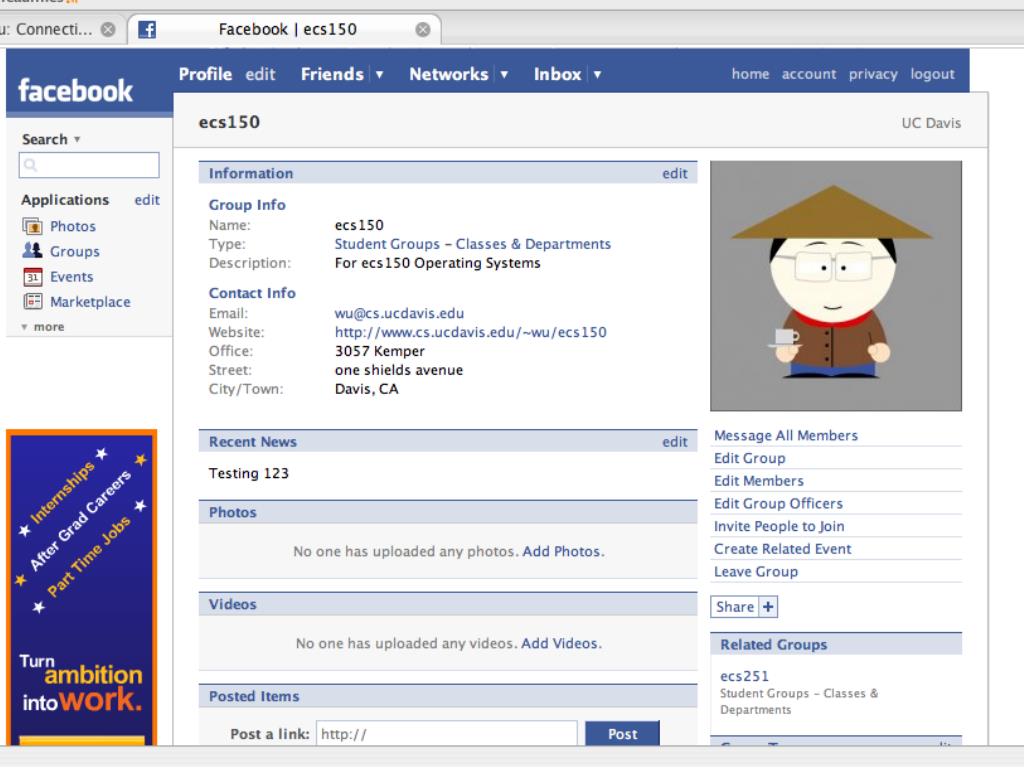Expand more applications in the sidebar

pyautogui.click(x=43, y=327)
